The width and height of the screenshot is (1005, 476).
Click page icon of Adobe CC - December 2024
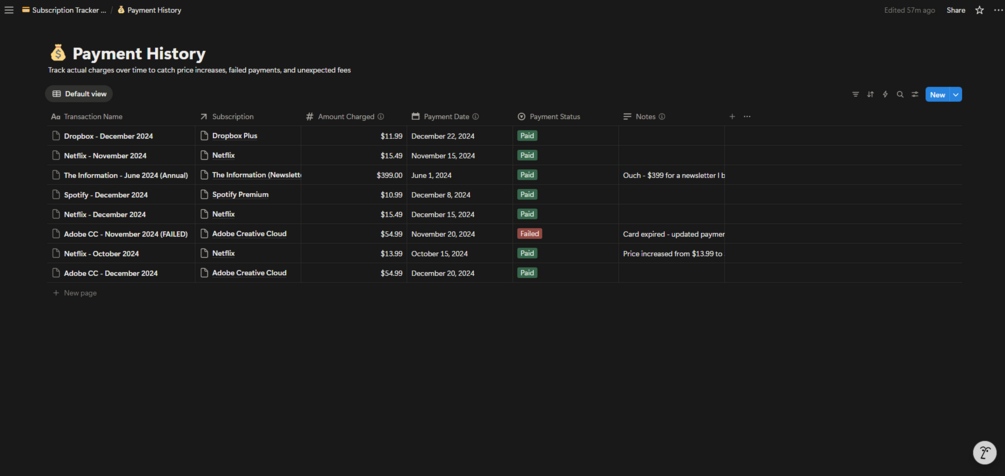point(56,273)
